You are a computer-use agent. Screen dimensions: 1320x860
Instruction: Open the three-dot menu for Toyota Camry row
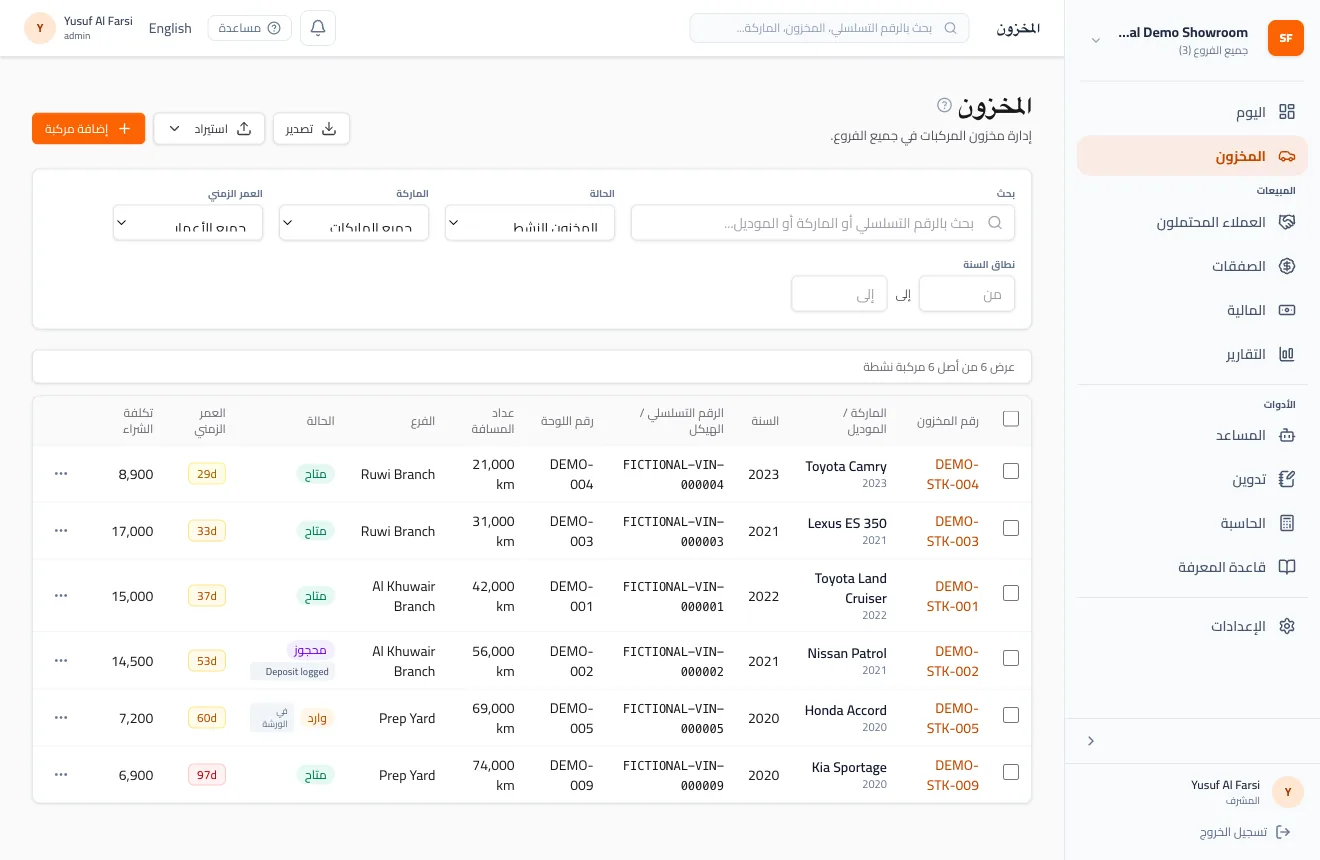point(61,473)
